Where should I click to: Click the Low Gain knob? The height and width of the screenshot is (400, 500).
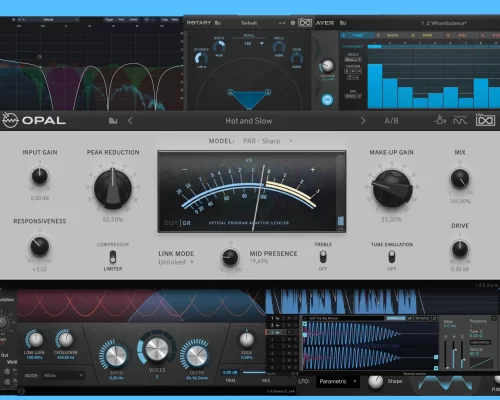point(35,340)
